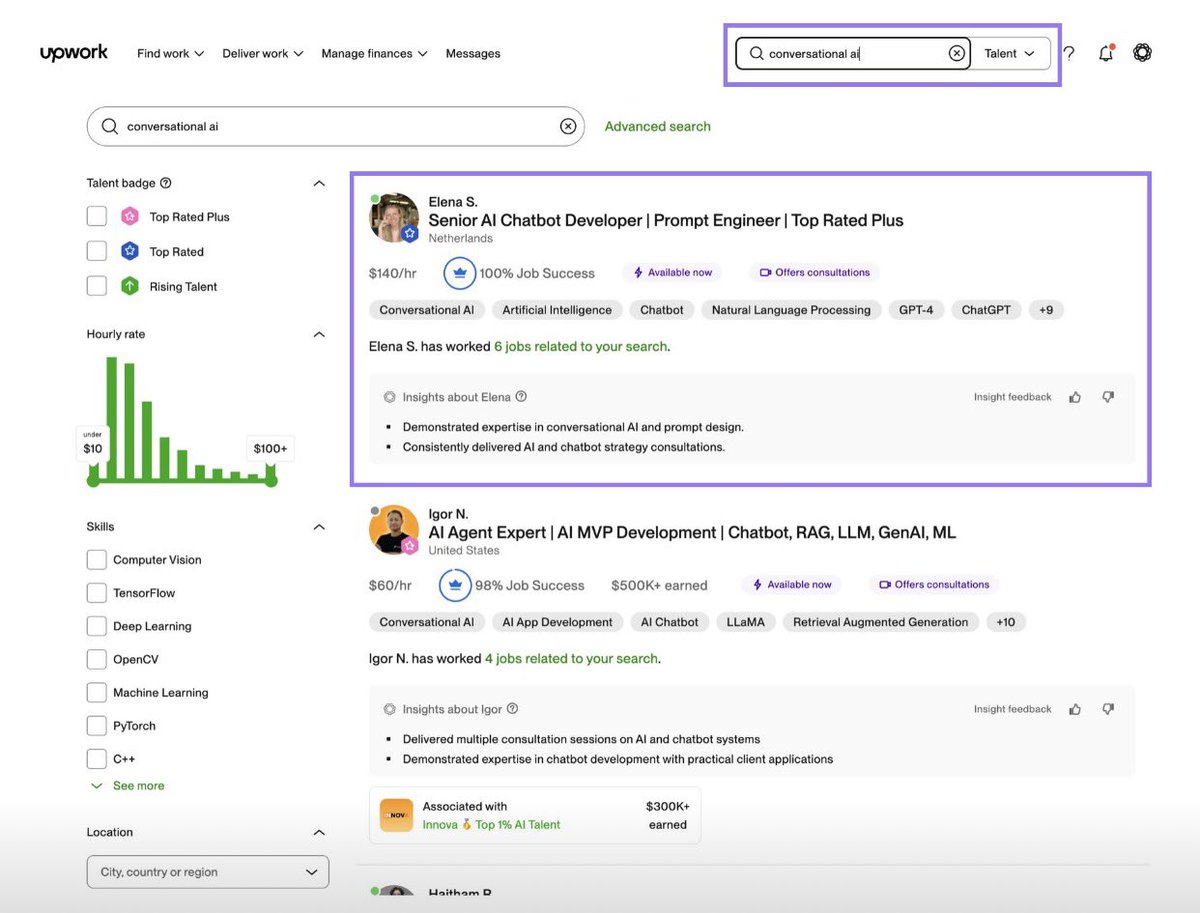Open the Talent search type dropdown

tap(1009, 54)
